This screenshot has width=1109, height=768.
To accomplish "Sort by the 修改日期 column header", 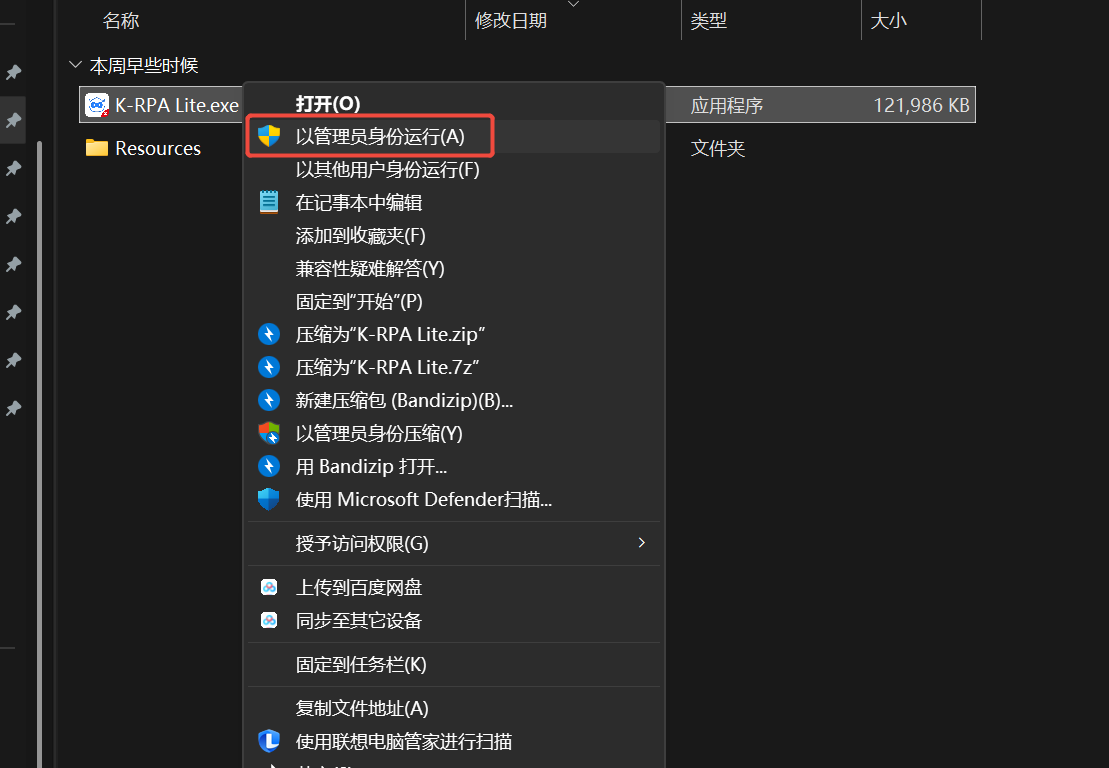I will [511, 21].
